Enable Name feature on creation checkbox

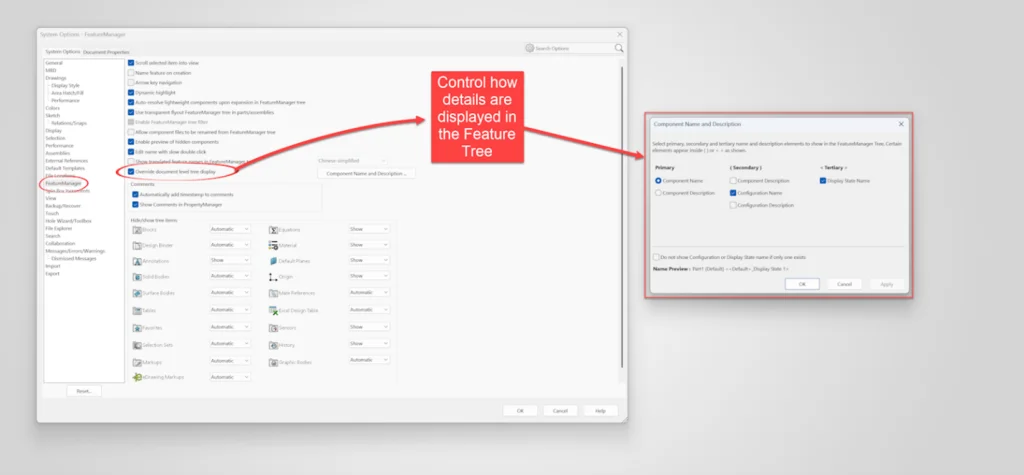click(x=131, y=73)
